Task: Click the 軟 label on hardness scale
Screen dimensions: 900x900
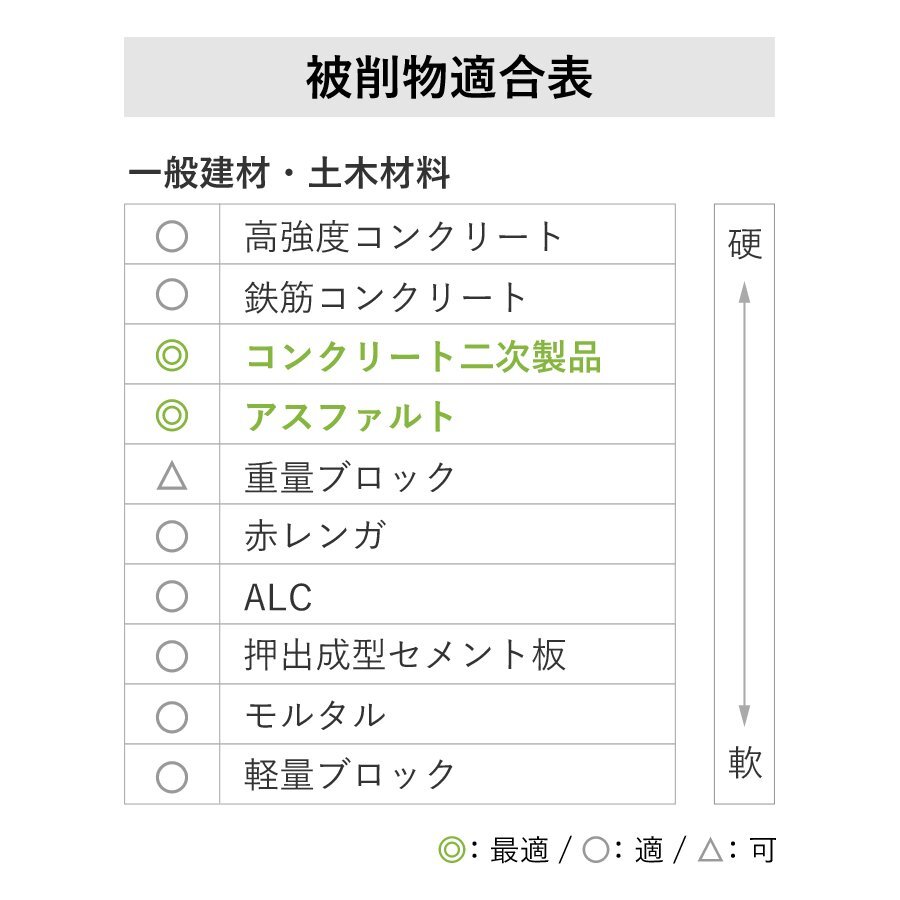Action: click(x=745, y=764)
